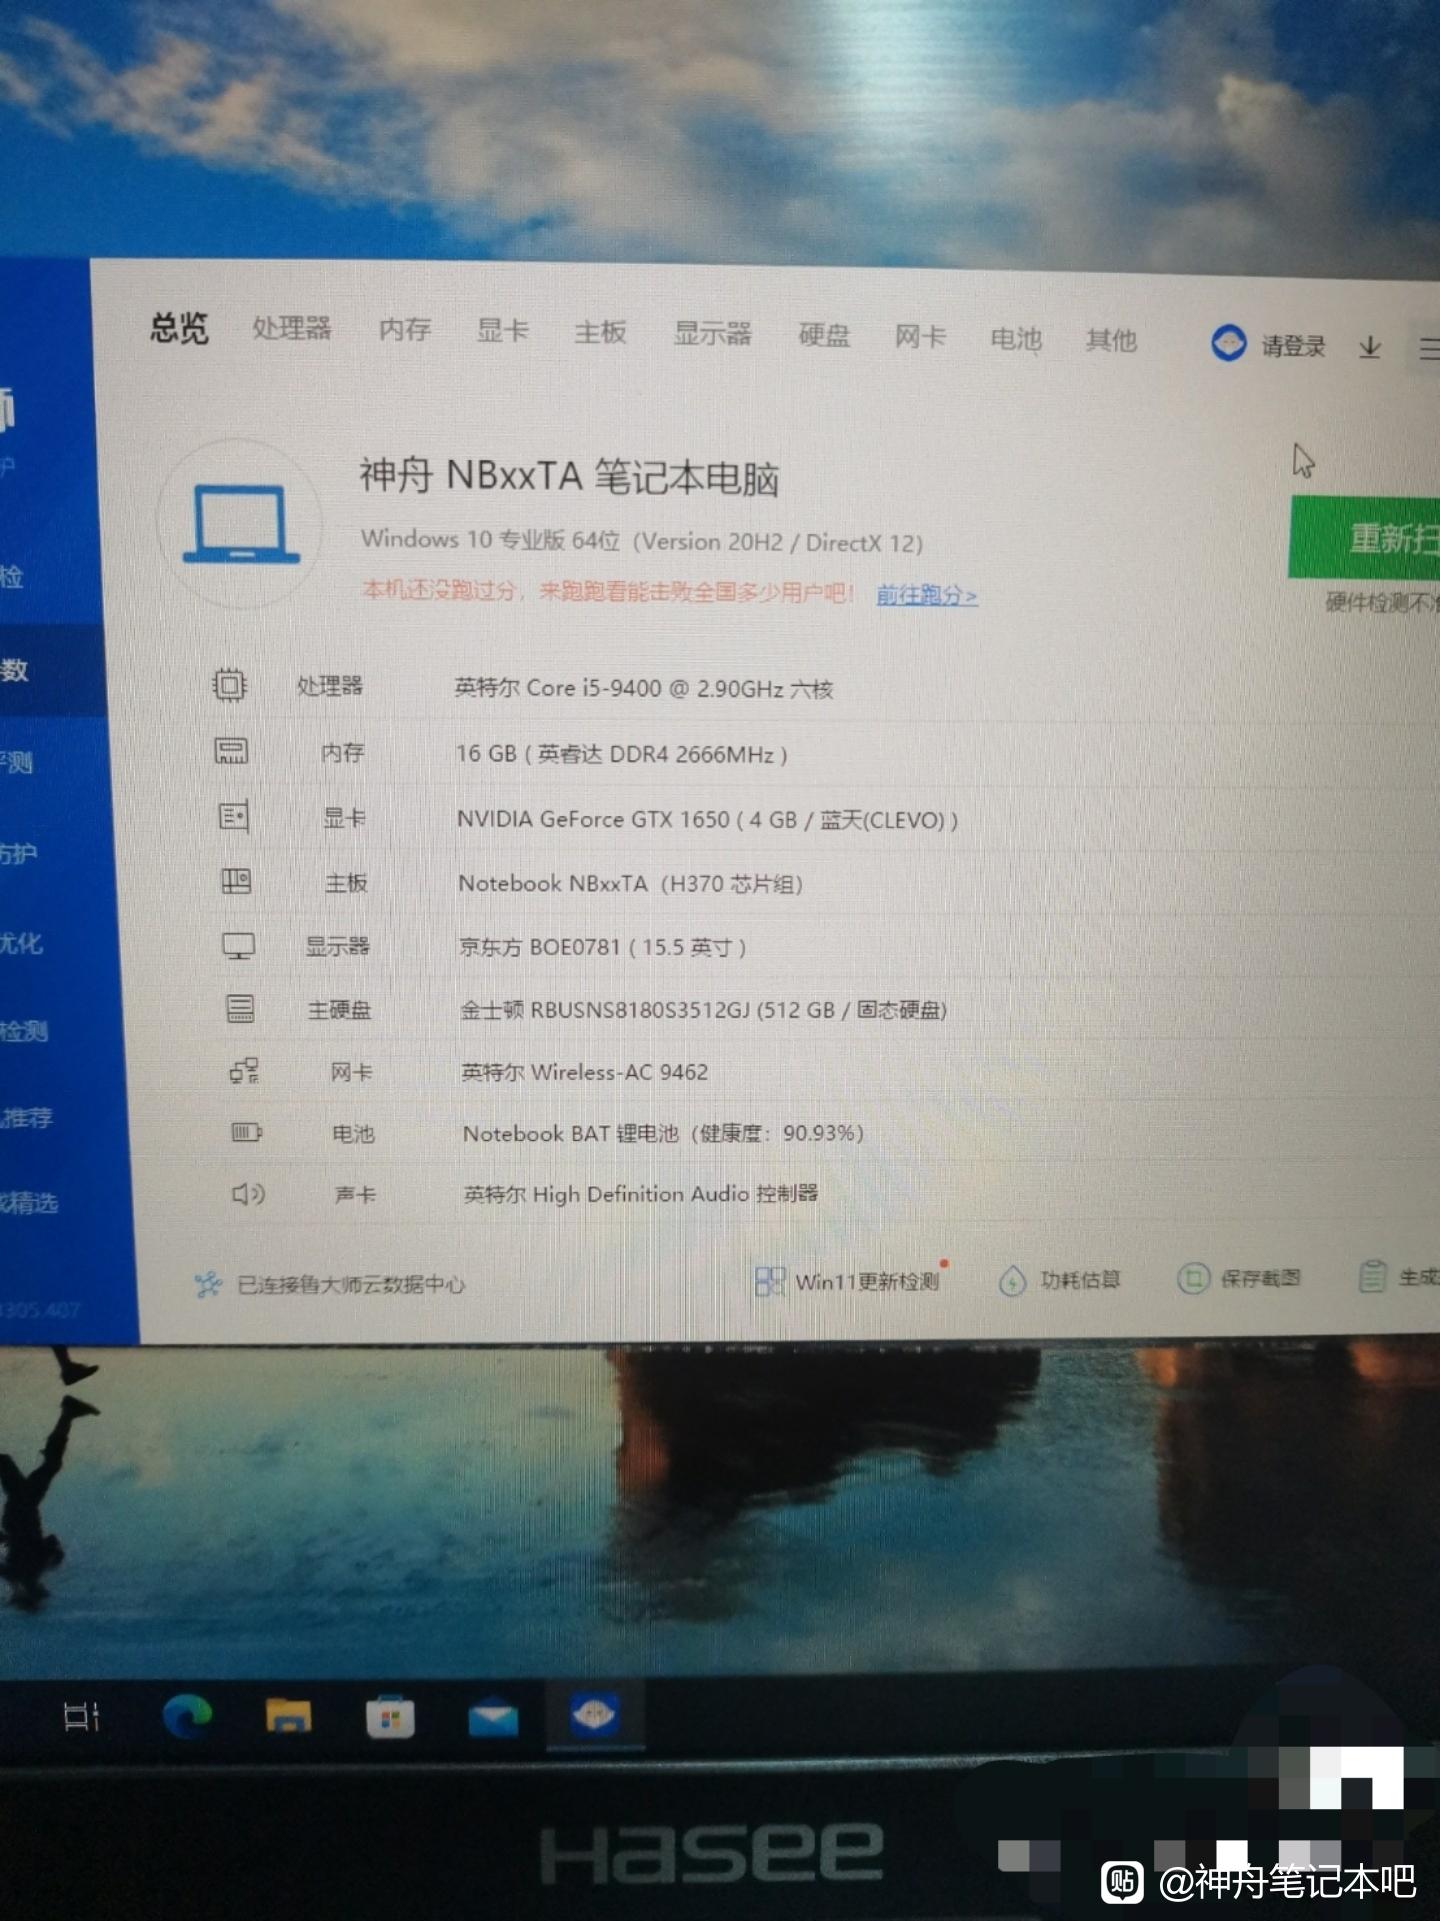Click the 请登录 login text
This screenshot has width=1440, height=1921.
click(x=1293, y=346)
